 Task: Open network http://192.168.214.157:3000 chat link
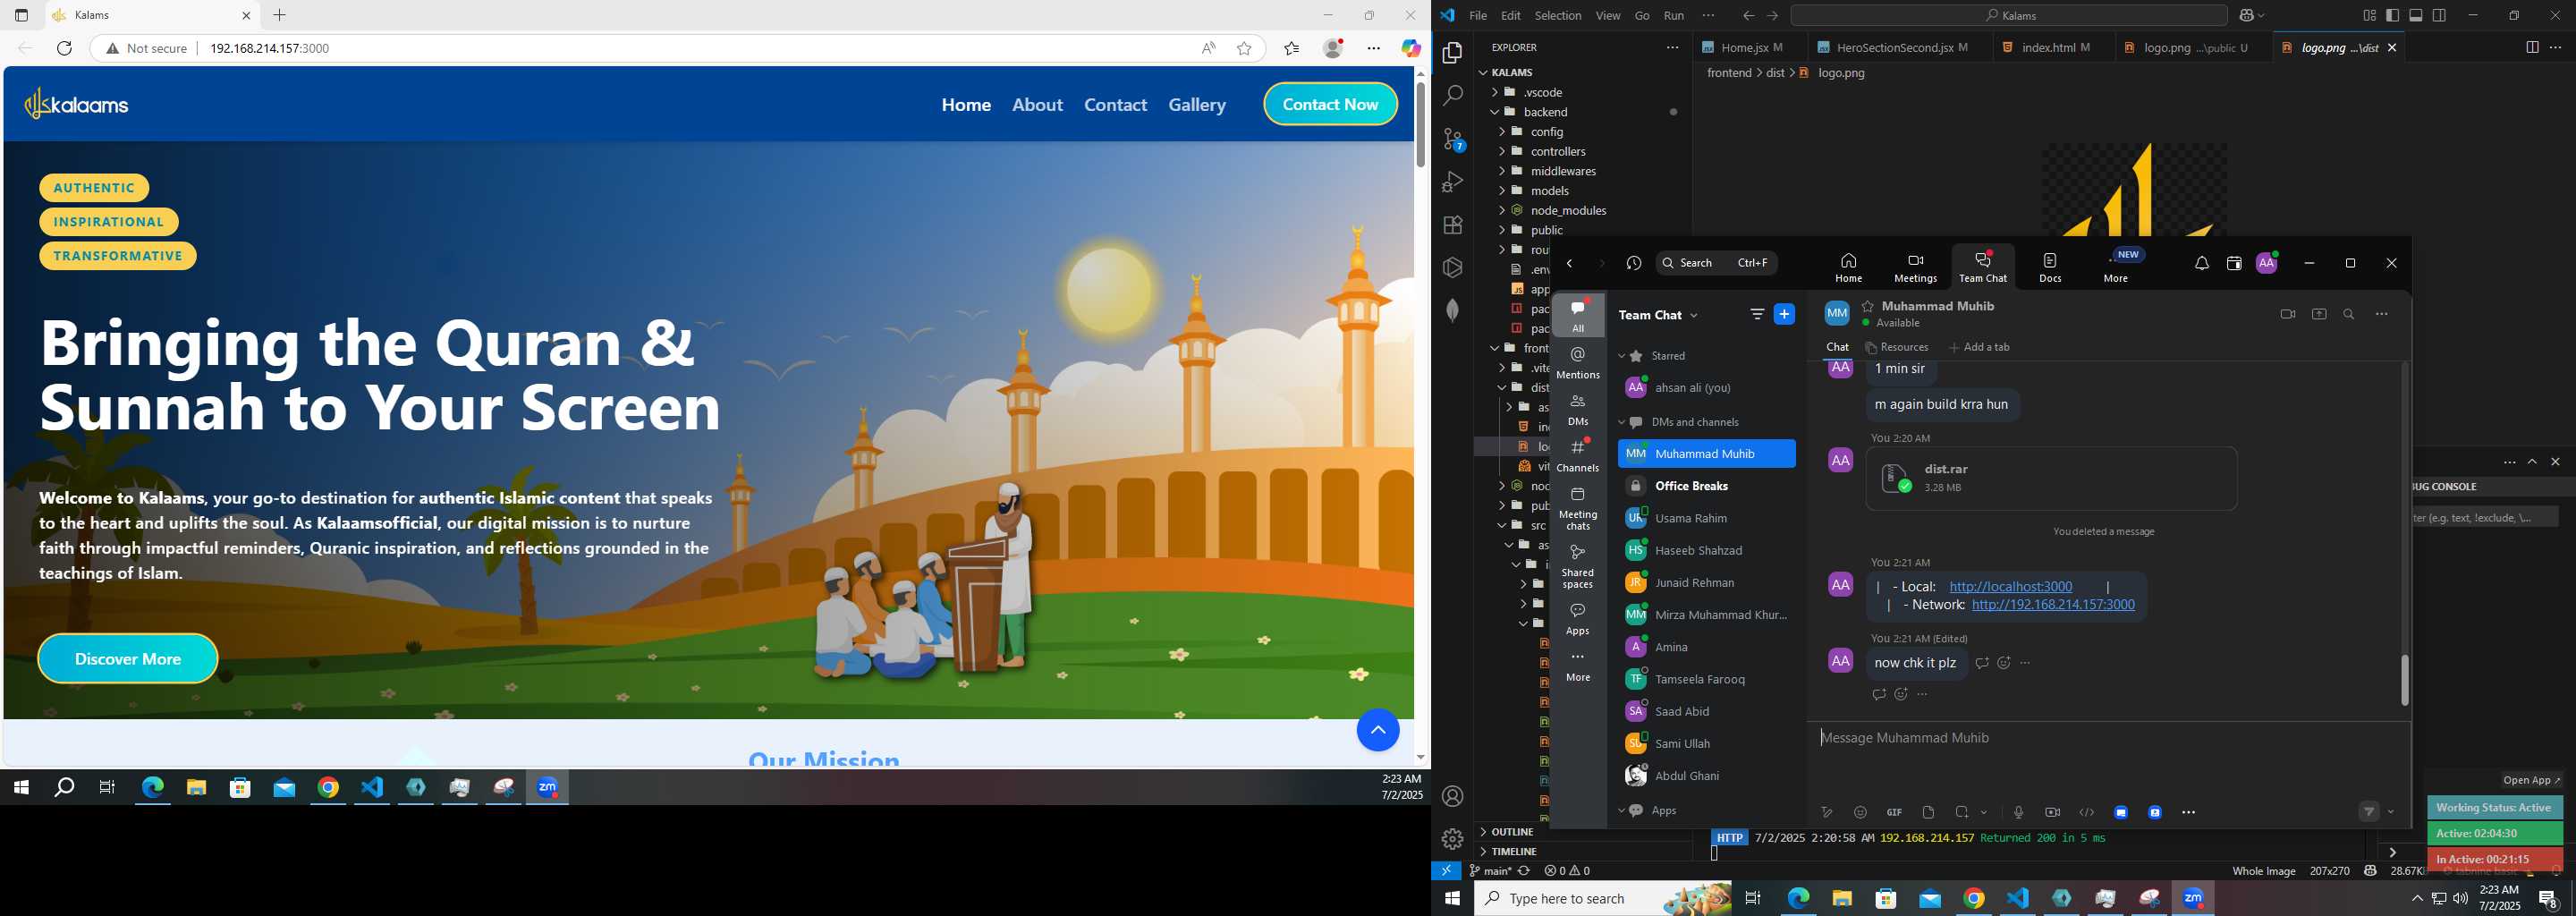pos(2053,605)
